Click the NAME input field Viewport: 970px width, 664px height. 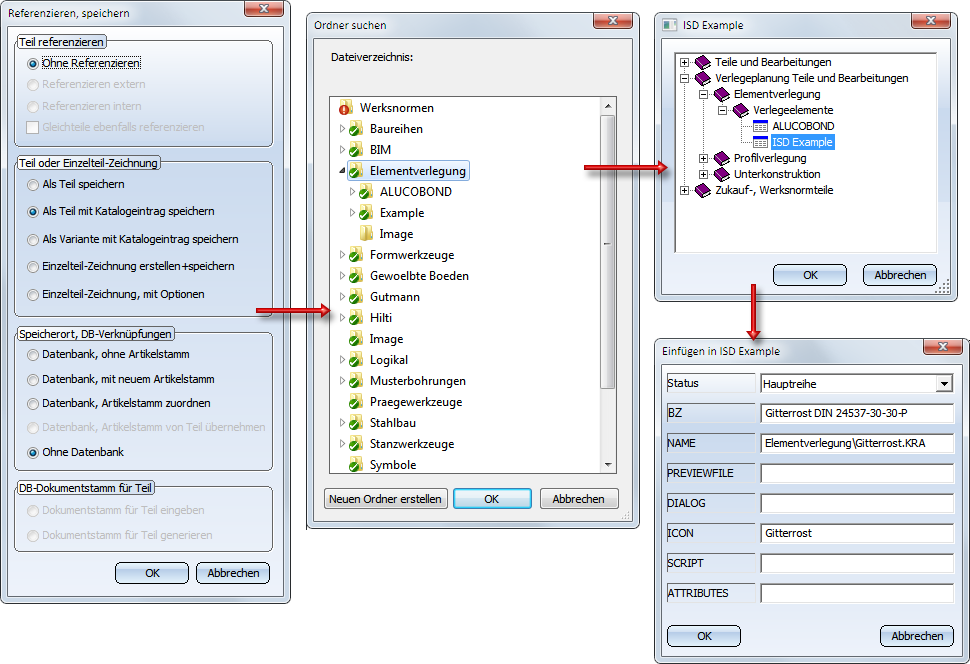tap(857, 443)
